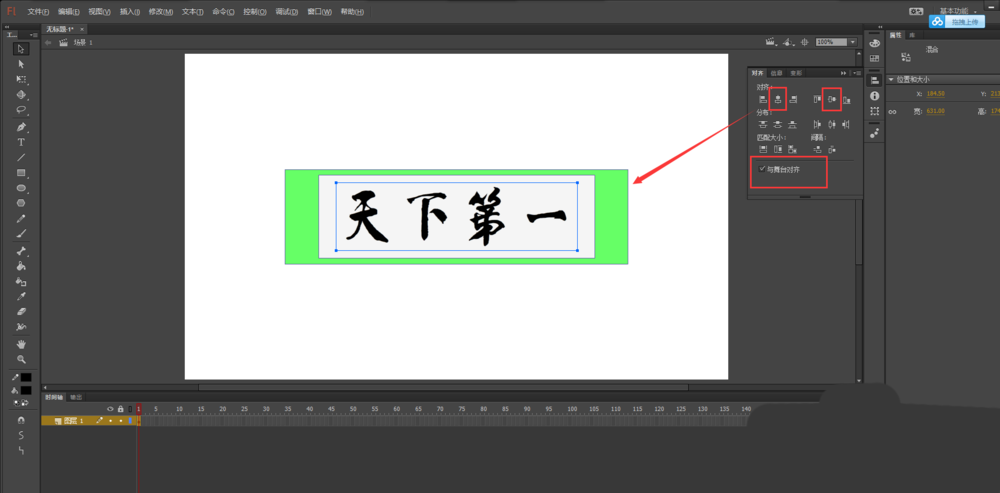
Task: Select the Eraser tool
Action: [x=21, y=312]
